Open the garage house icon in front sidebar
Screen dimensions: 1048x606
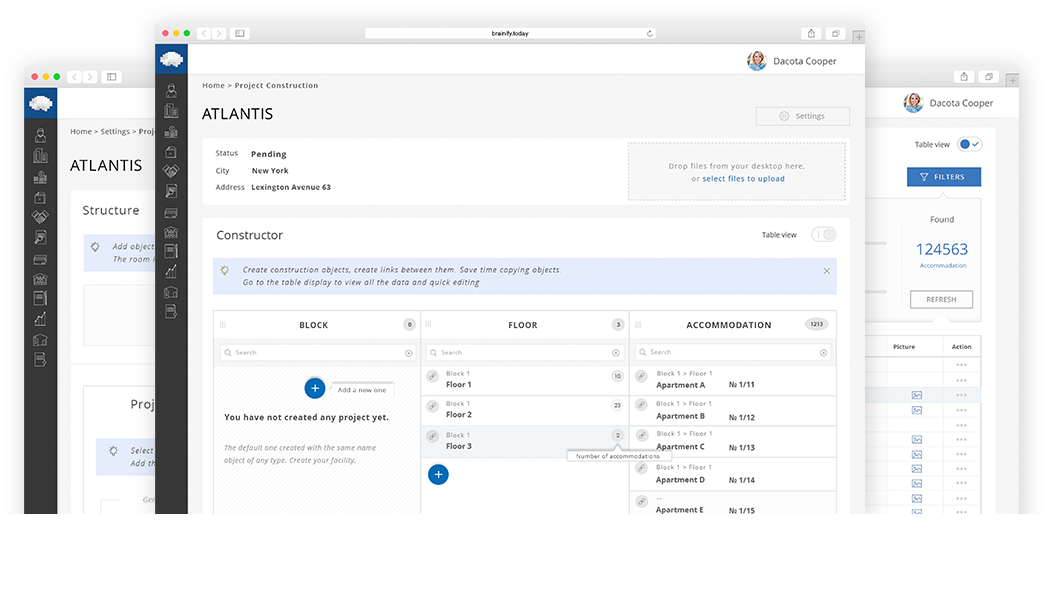(x=171, y=292)
